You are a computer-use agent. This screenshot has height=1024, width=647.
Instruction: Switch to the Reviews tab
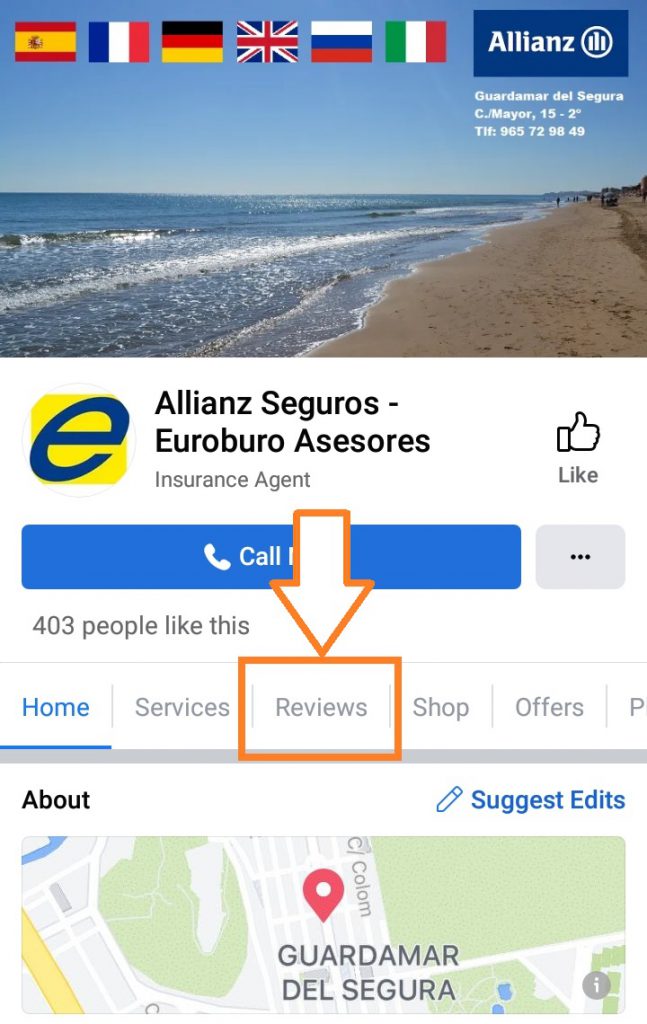point(321,707)
